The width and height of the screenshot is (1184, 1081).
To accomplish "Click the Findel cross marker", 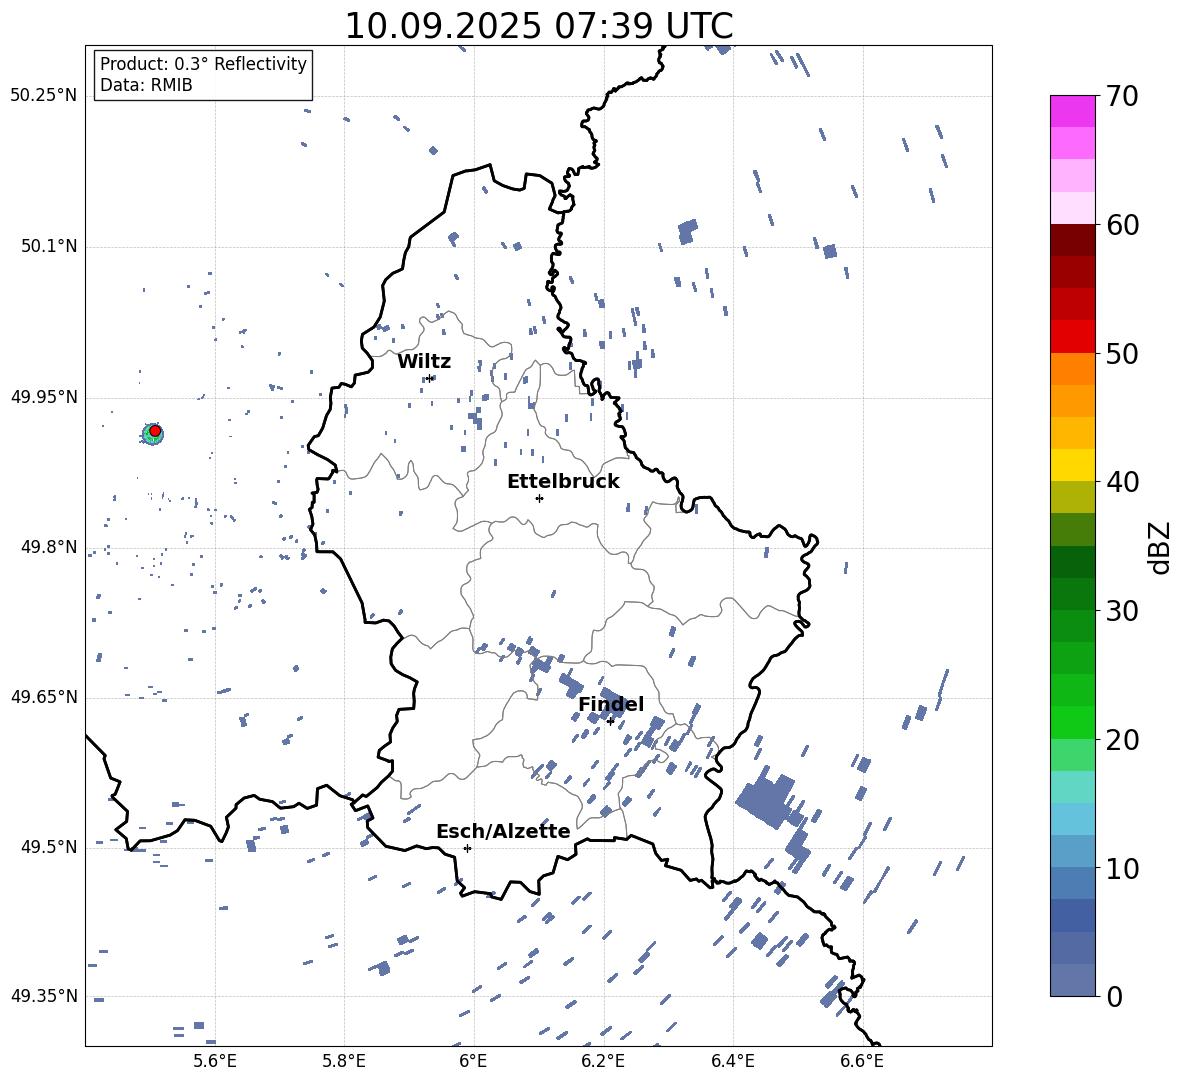I will point(610,722).
